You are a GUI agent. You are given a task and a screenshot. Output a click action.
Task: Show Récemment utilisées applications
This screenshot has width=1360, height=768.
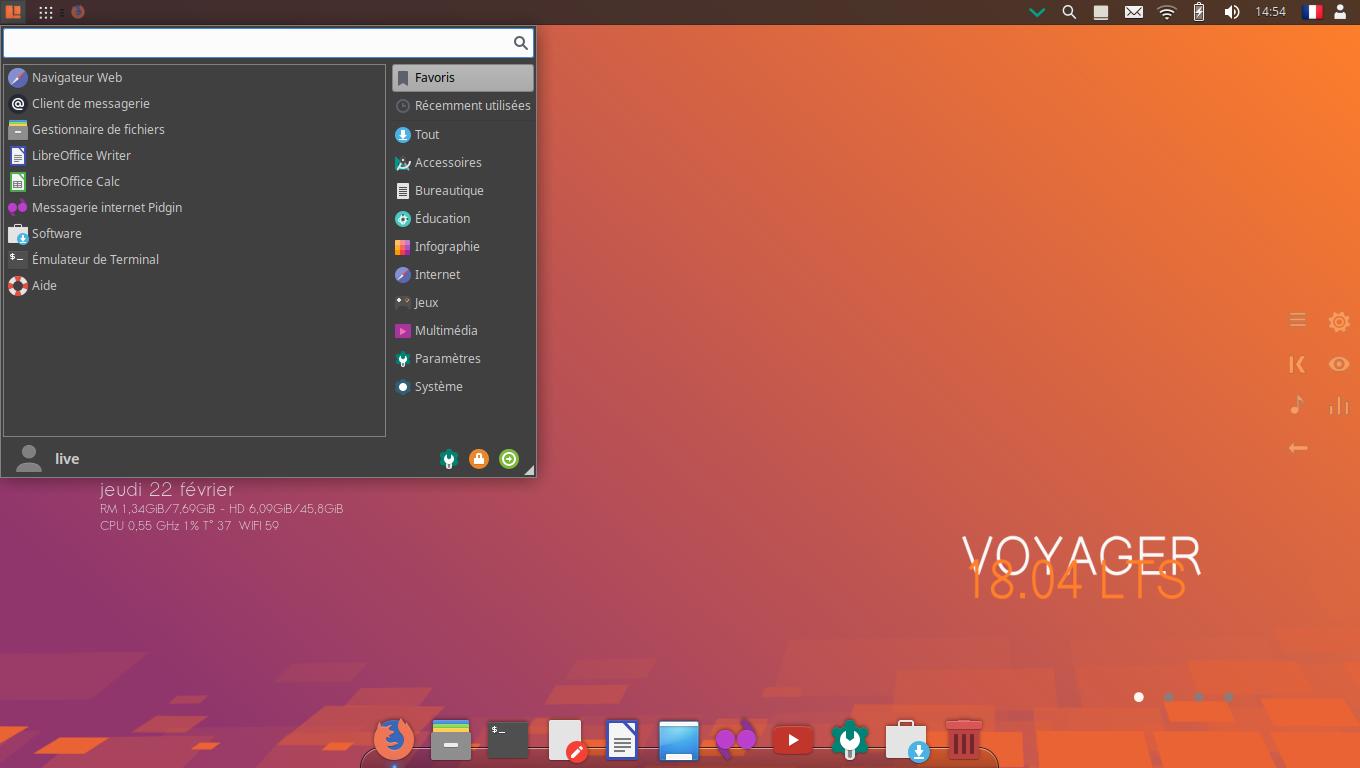point(462,105)
